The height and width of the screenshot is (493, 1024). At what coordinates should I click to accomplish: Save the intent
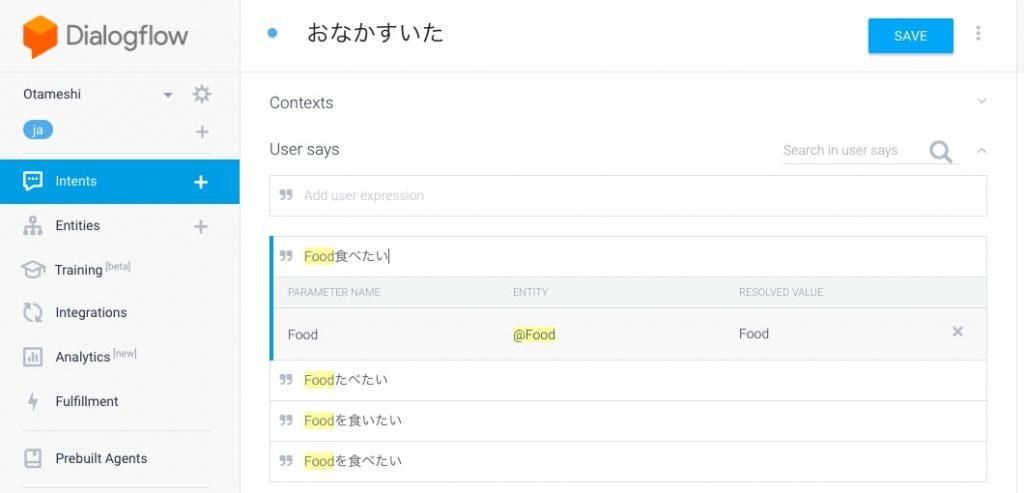pyautogui.click(x=910, y=36)
